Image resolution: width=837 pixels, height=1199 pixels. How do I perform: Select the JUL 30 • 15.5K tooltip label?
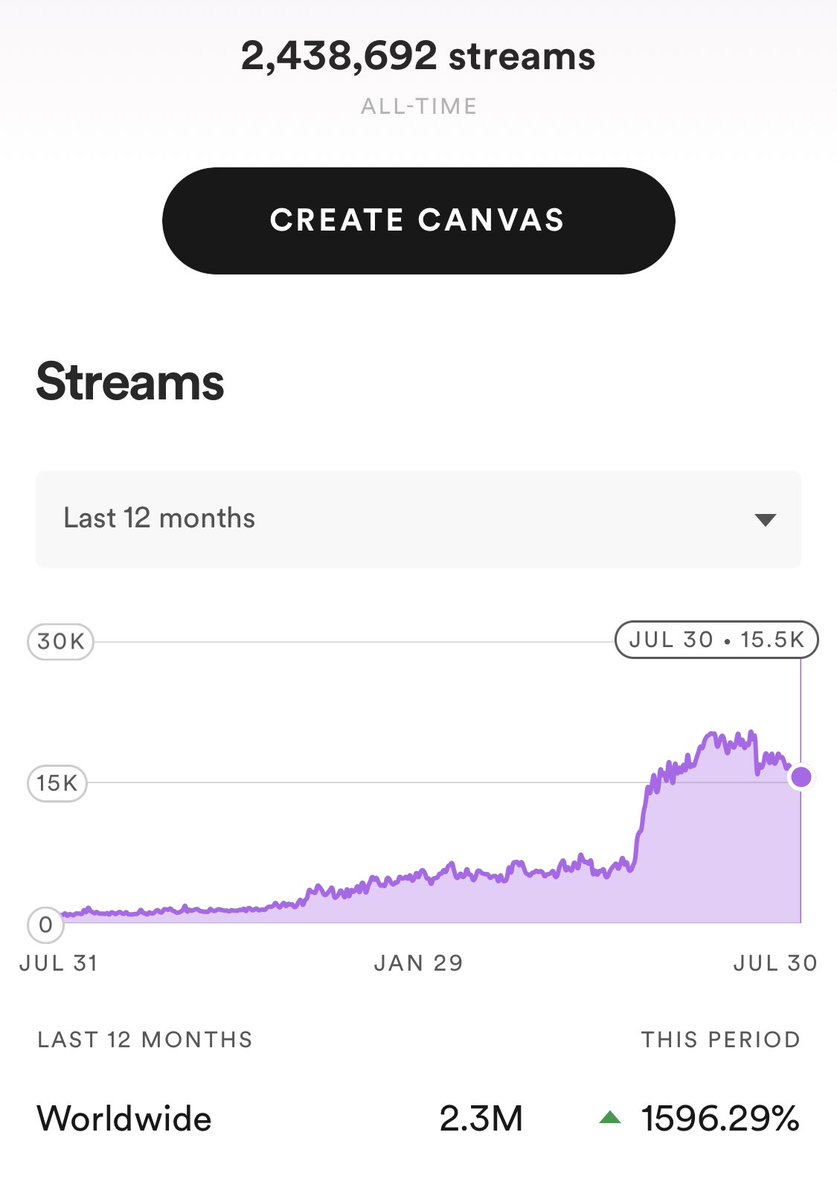(716, 639)
